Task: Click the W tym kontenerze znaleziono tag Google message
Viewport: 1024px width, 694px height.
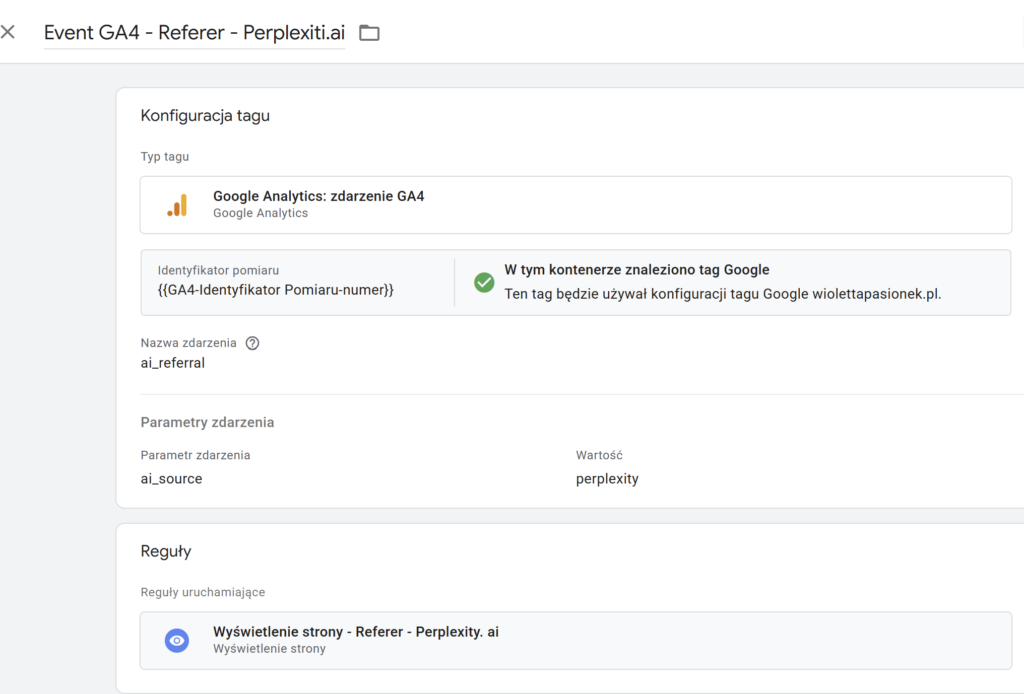Action: click(x=637, y=270)
